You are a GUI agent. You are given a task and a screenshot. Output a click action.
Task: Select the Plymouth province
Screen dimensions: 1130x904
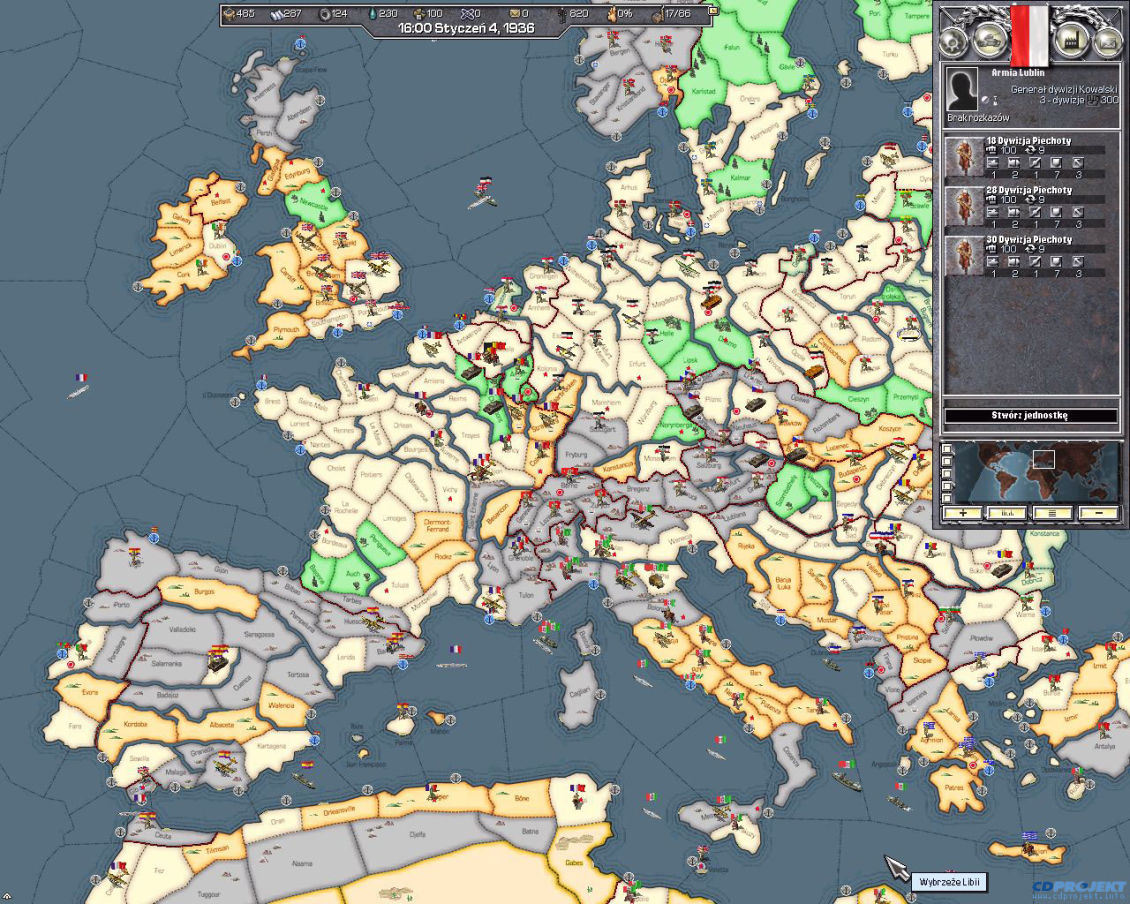pos(286,330)
